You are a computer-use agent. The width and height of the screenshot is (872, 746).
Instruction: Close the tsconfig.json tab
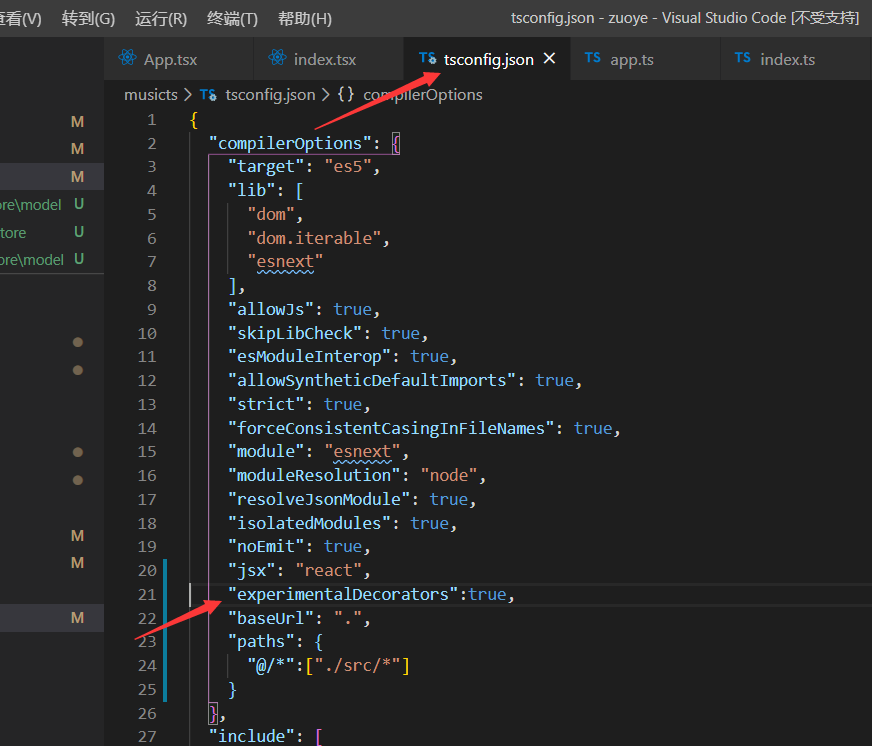point(549,58)
